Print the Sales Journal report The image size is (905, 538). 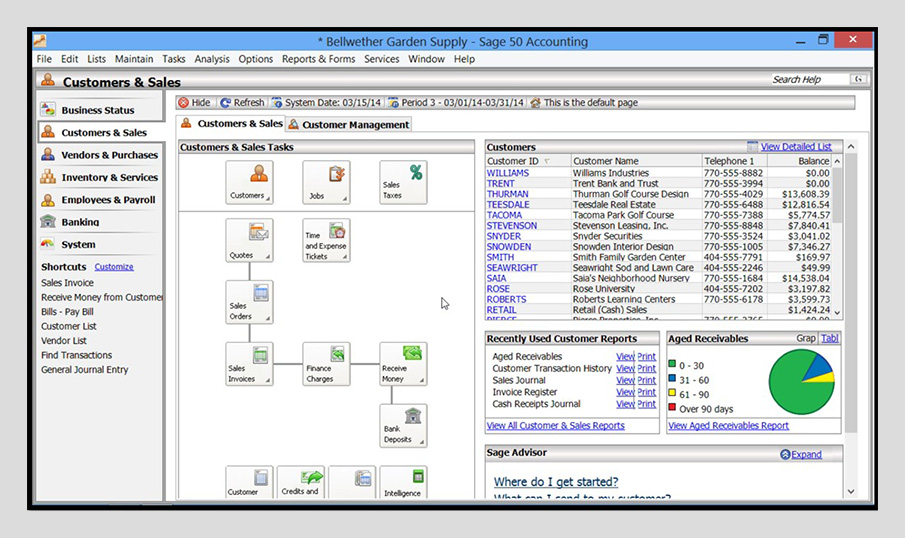pos(646,380)
